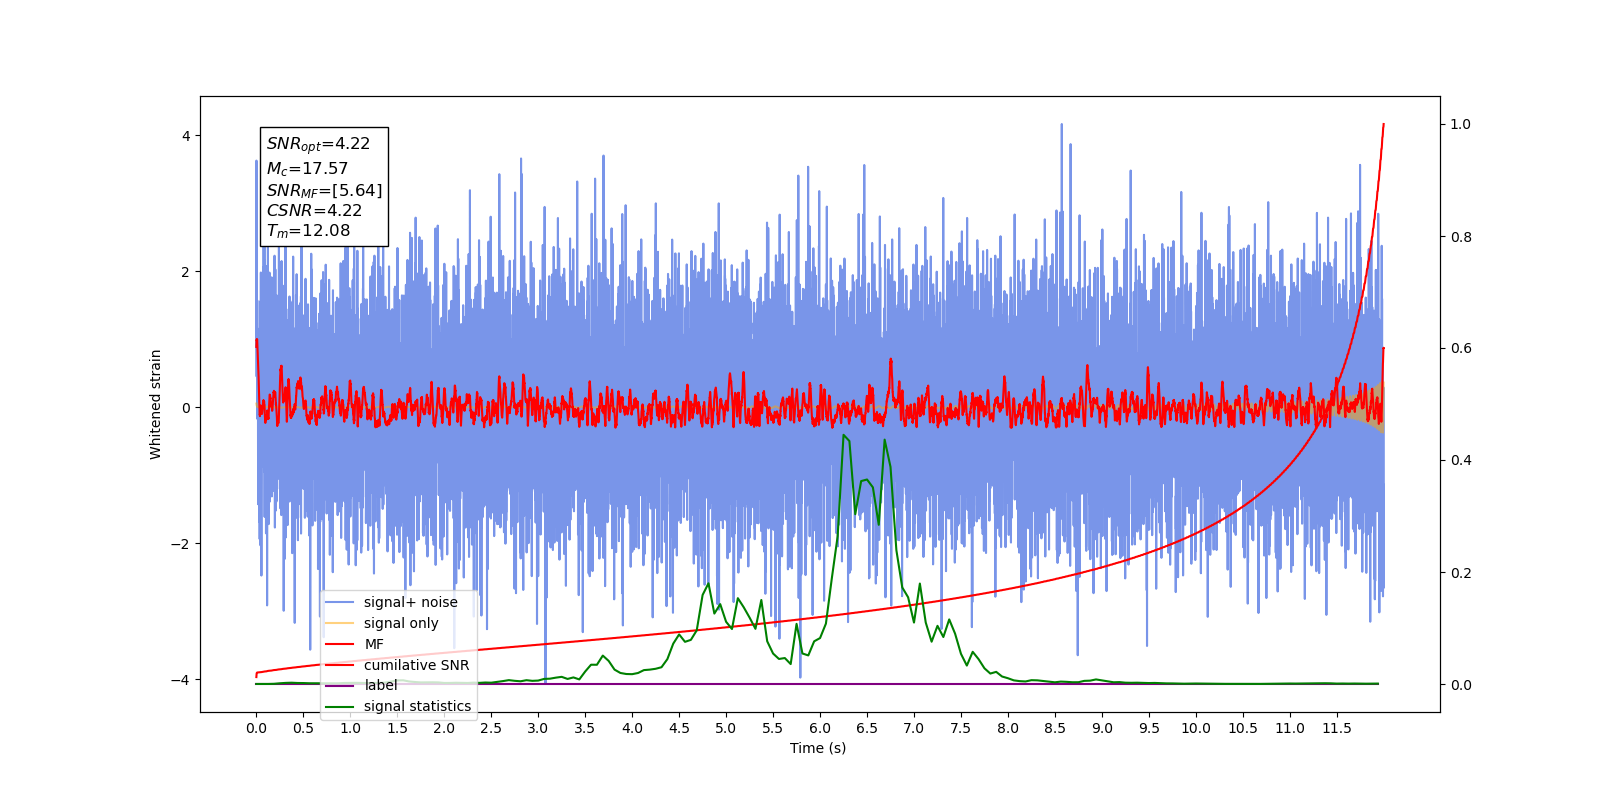Click the 'Whitened strain' y-axis label
The image size is (1600, 800).
click(x=156, y=404)
